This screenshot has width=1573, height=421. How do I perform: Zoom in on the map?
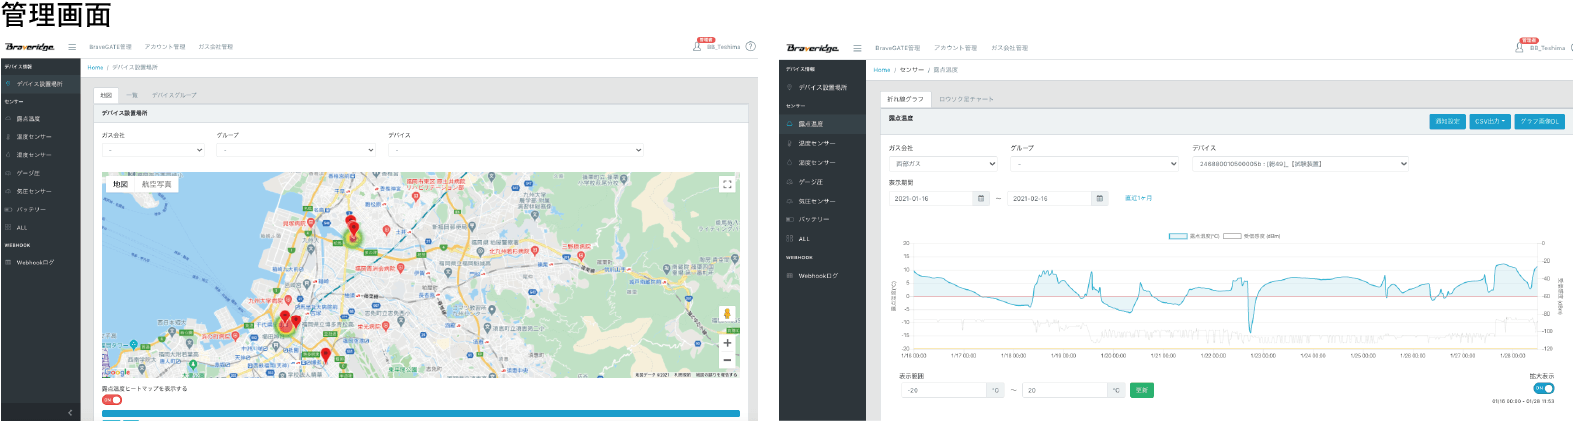click(727, 343)
